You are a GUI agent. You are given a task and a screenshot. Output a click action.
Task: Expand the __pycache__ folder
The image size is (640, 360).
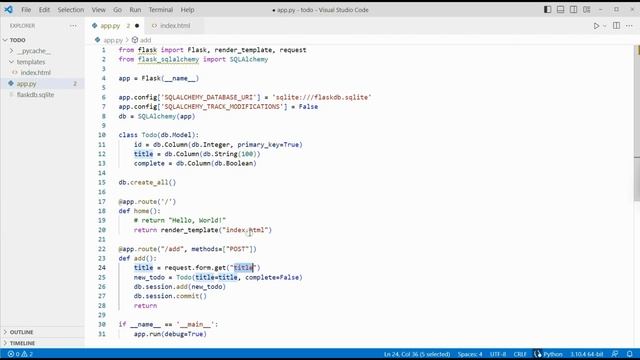pyautogui.click(x=11, y=51)
